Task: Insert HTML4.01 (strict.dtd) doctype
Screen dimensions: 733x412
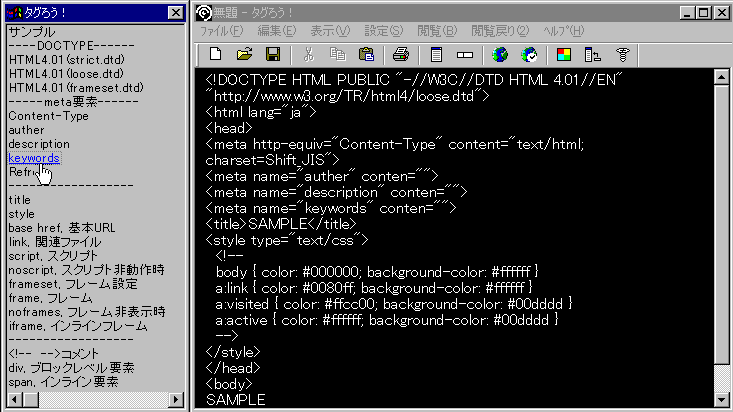Action: 67,60
